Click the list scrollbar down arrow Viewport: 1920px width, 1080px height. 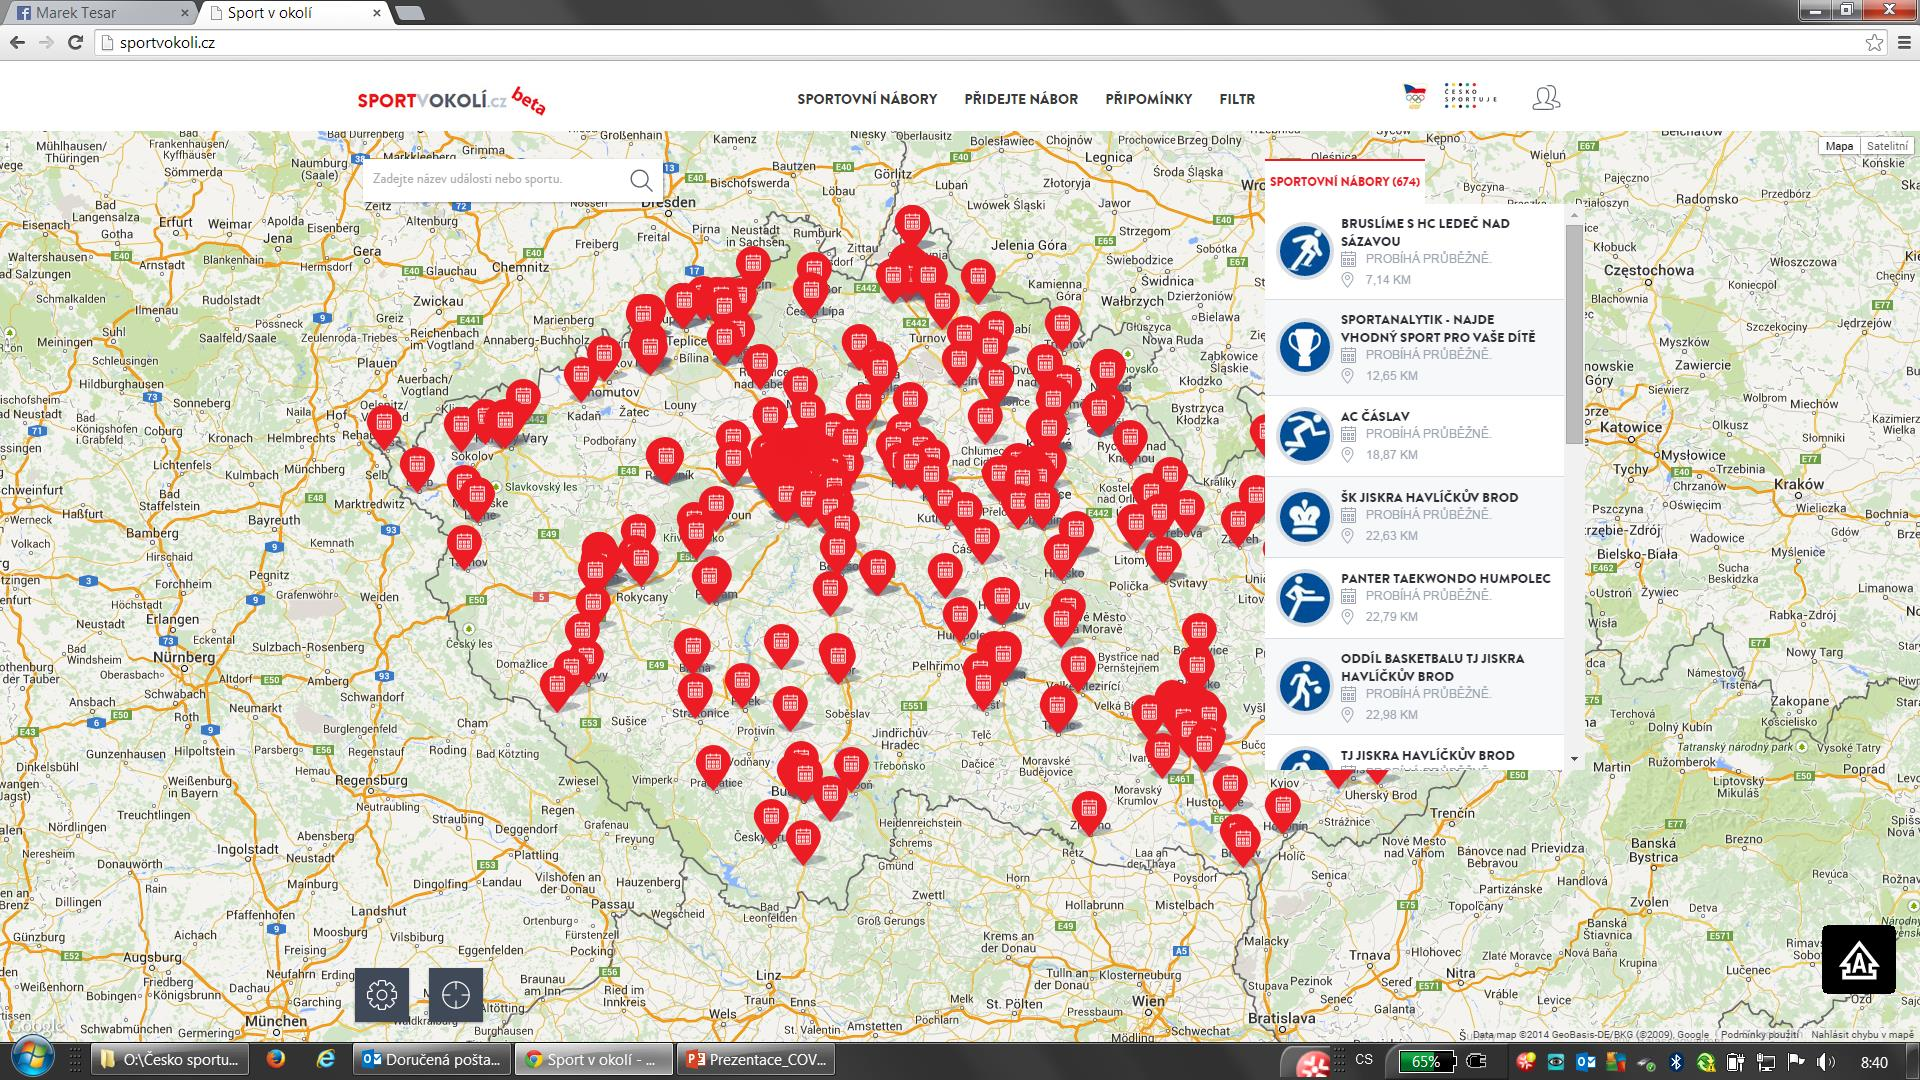pos(1575,759)
